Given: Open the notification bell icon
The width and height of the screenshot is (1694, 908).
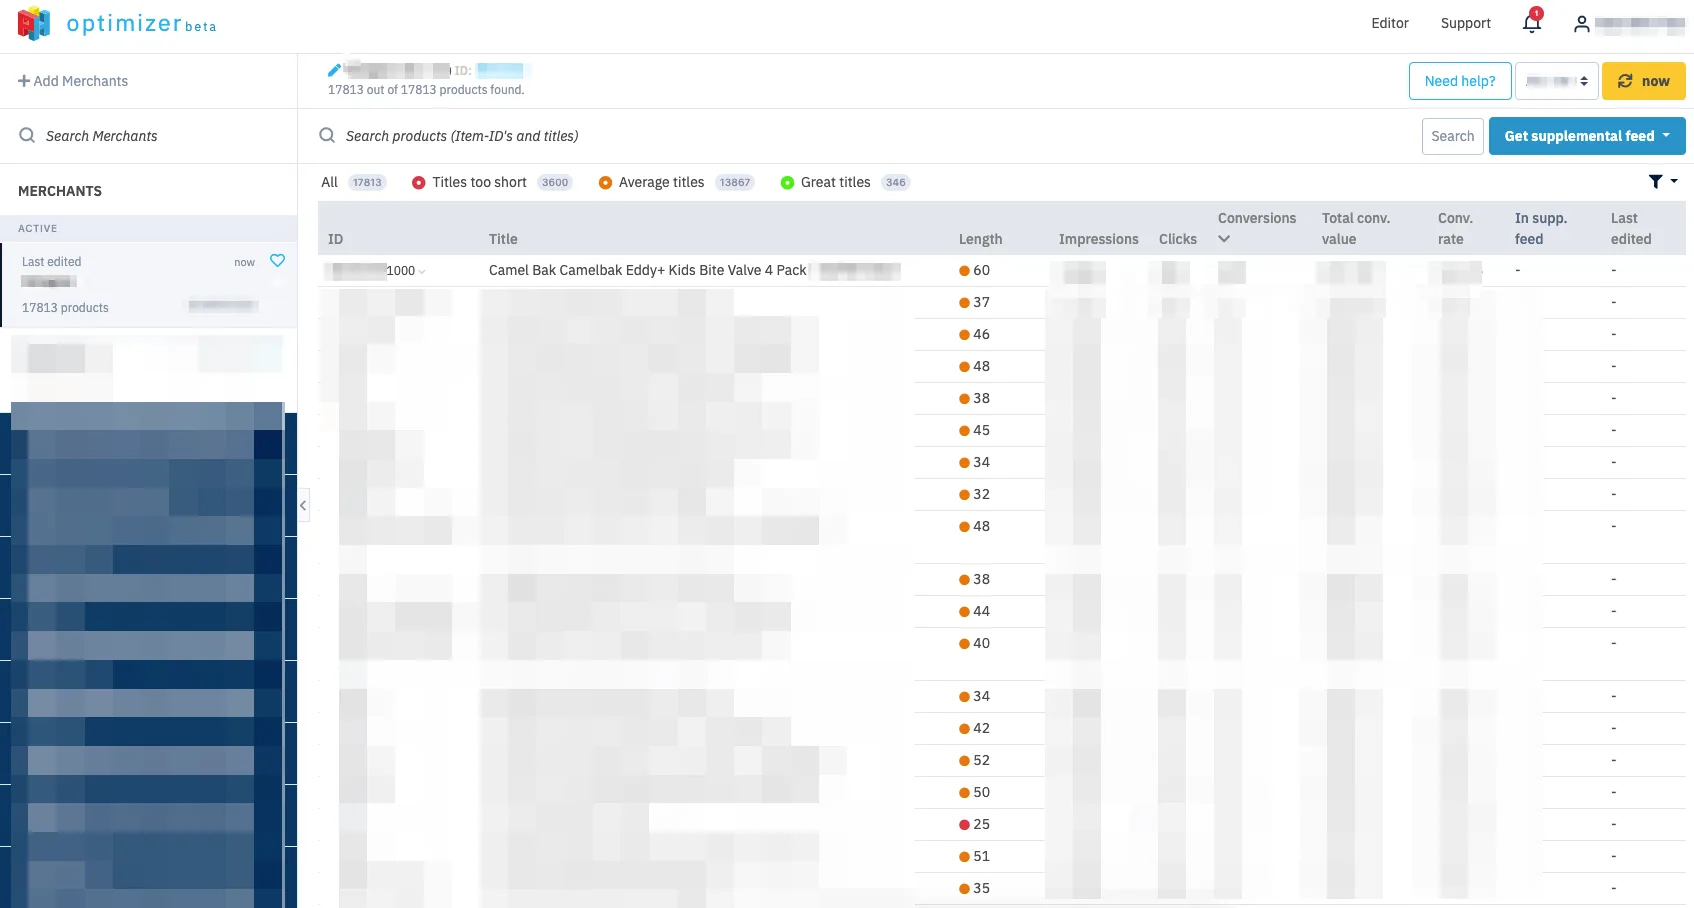Looking at the screenshot, I should click(x=1531, y=23).
